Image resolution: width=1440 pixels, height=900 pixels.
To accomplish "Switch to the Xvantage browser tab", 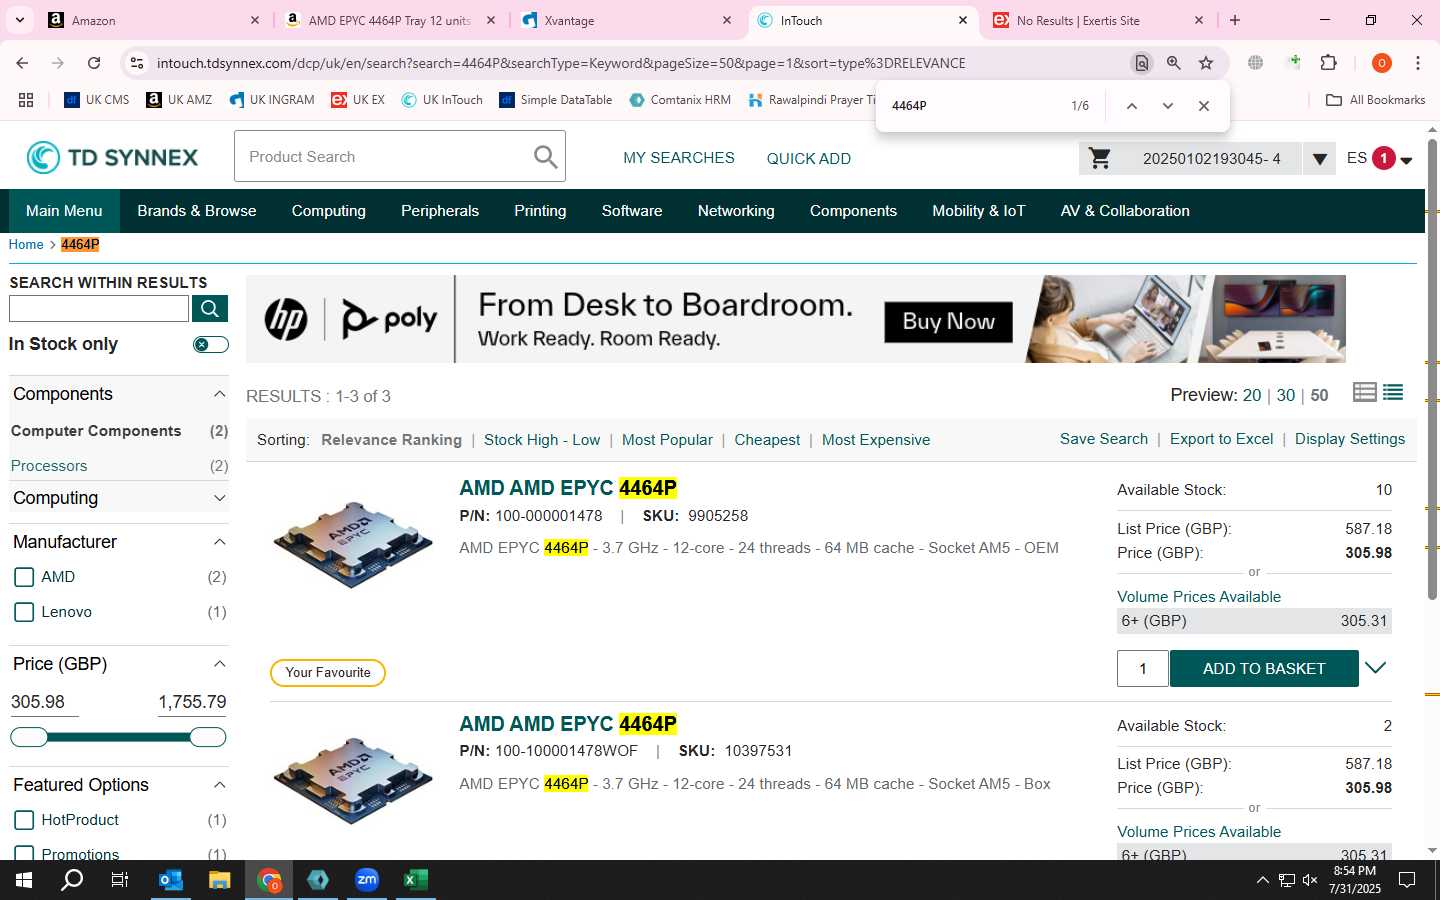I will pyautogui.click(x=625, y=20).
